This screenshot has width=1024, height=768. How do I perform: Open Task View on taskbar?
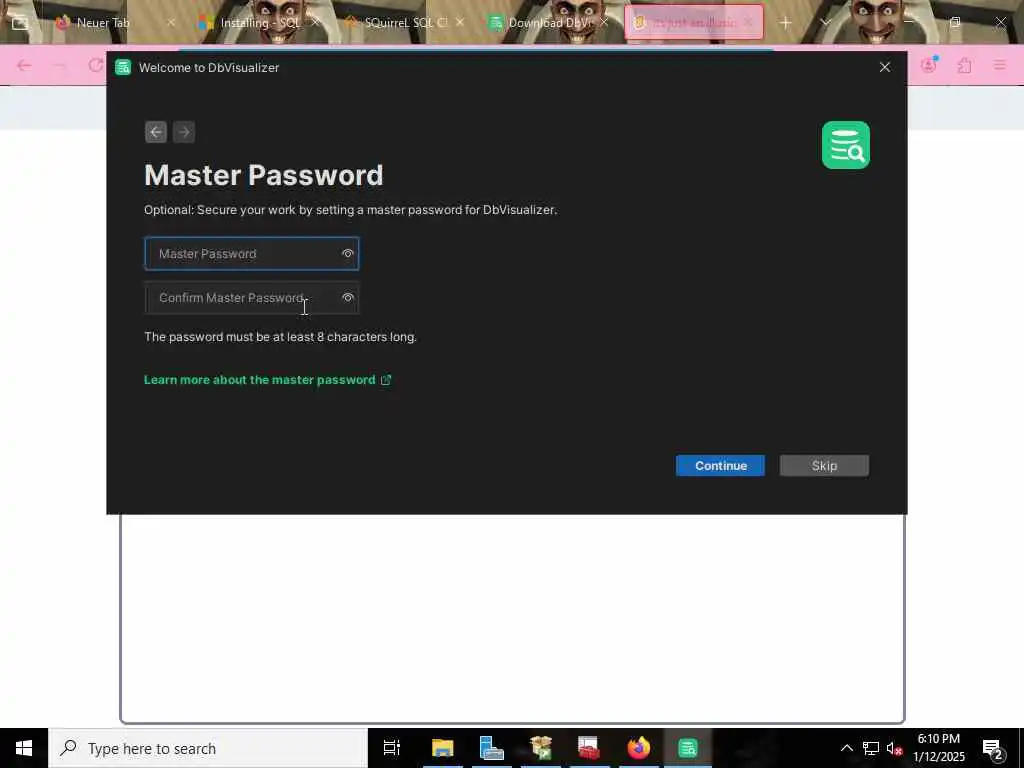(392, 748)
